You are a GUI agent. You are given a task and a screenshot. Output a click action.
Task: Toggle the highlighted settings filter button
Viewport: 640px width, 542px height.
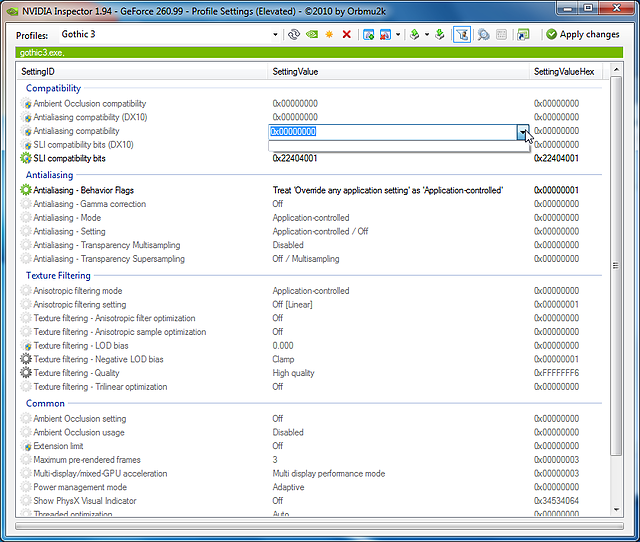coord(462,34)
